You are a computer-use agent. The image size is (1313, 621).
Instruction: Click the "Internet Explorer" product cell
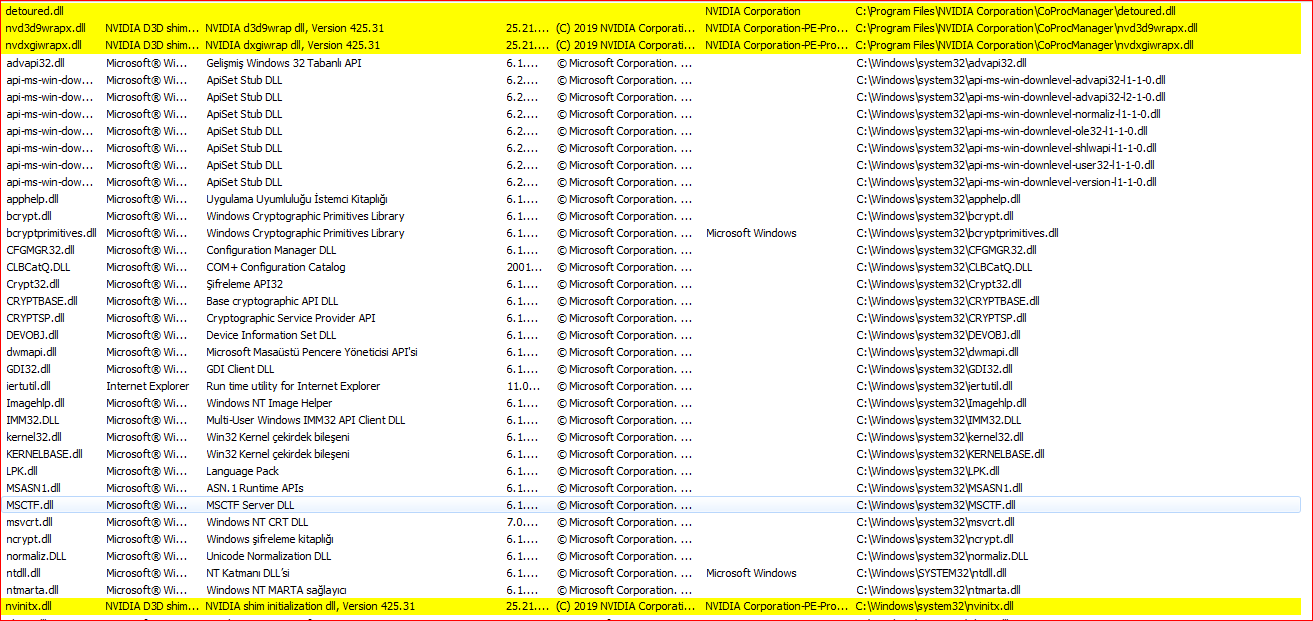(148, 386)
